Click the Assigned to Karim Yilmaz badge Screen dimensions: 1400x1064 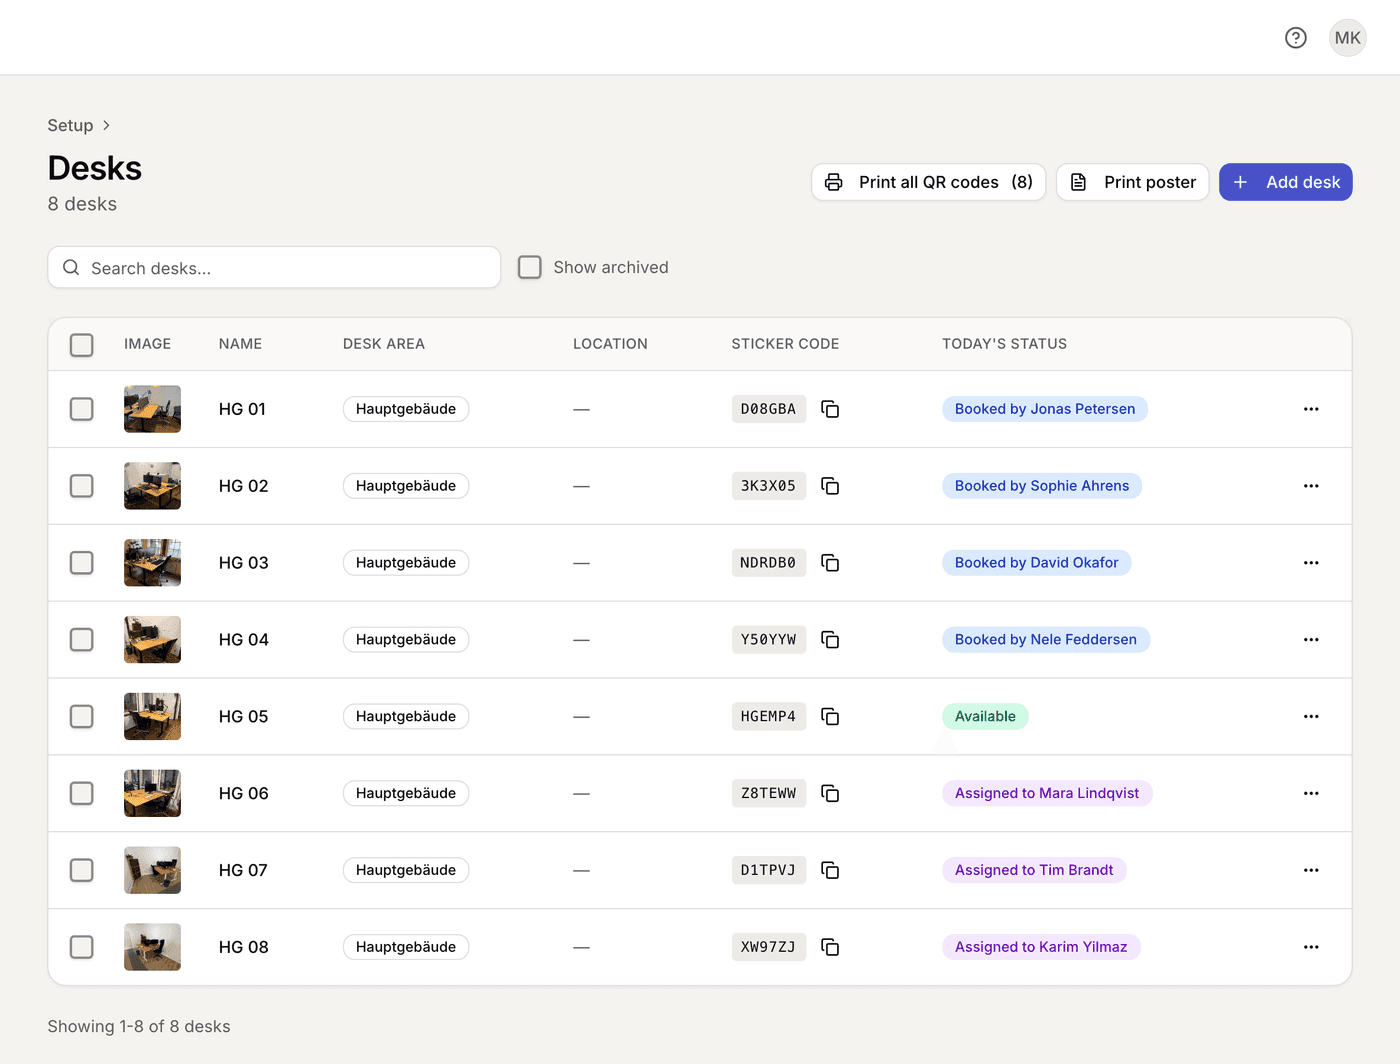(1041, 947)
